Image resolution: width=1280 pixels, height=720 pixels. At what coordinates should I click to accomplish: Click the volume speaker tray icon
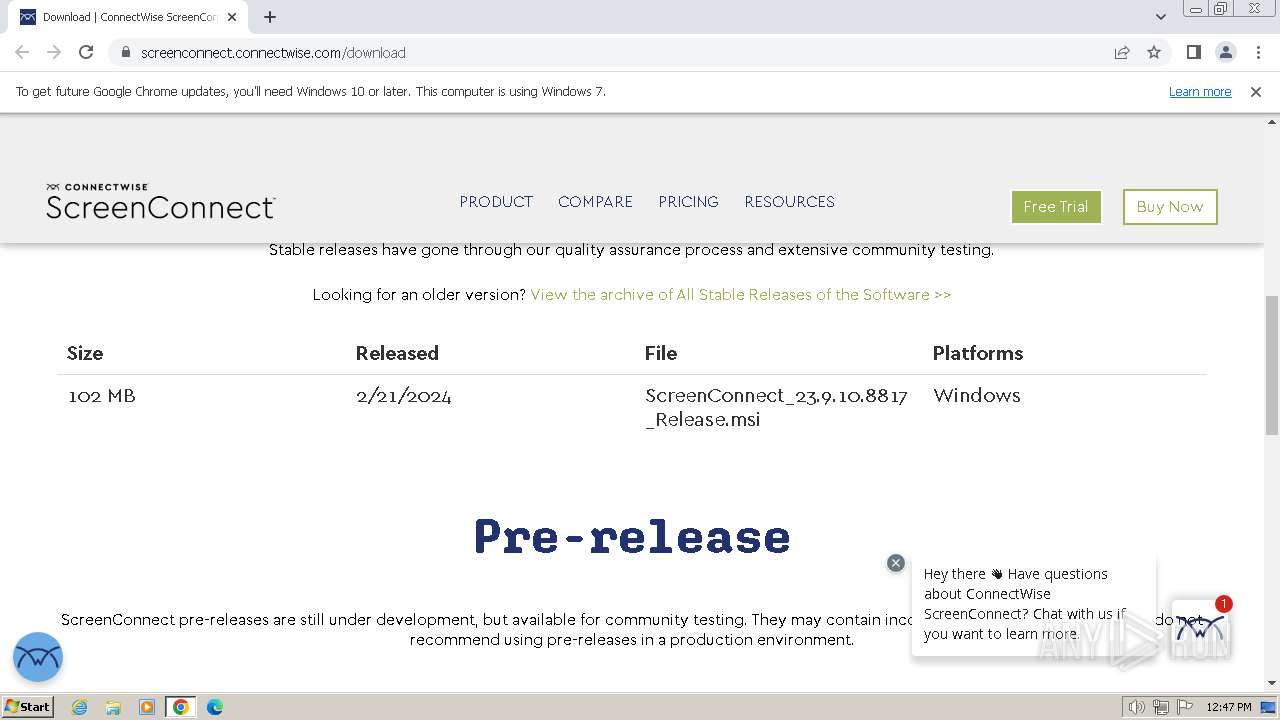coord(1137,707)
